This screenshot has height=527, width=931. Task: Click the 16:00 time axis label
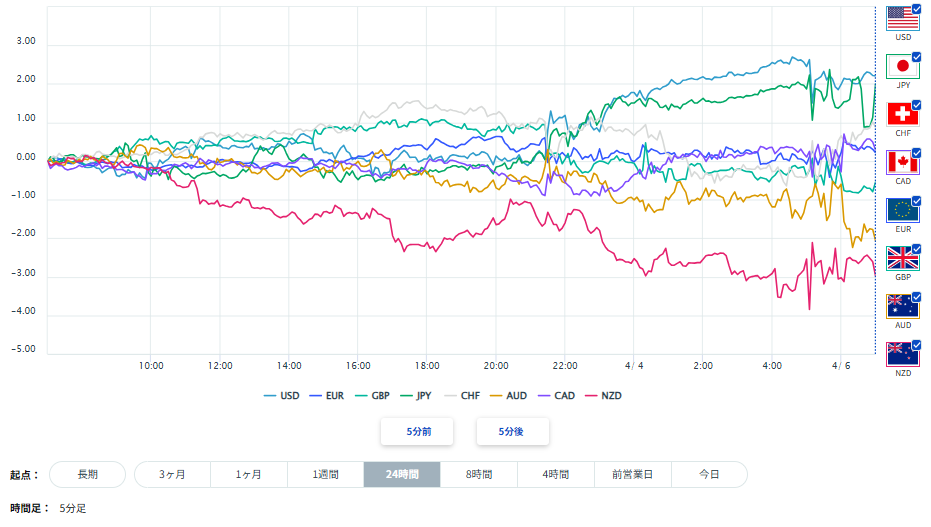pos(358,366)
